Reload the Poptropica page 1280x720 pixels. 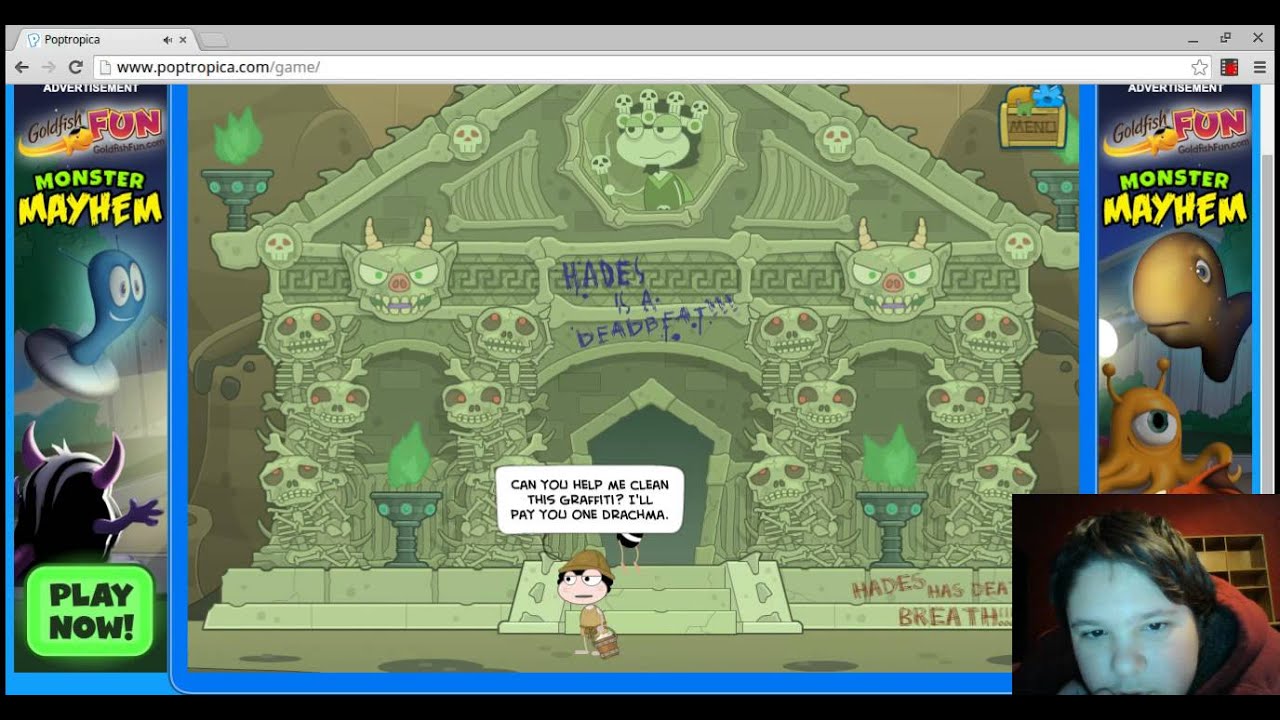pyautogui.click(x=75, y=67)
